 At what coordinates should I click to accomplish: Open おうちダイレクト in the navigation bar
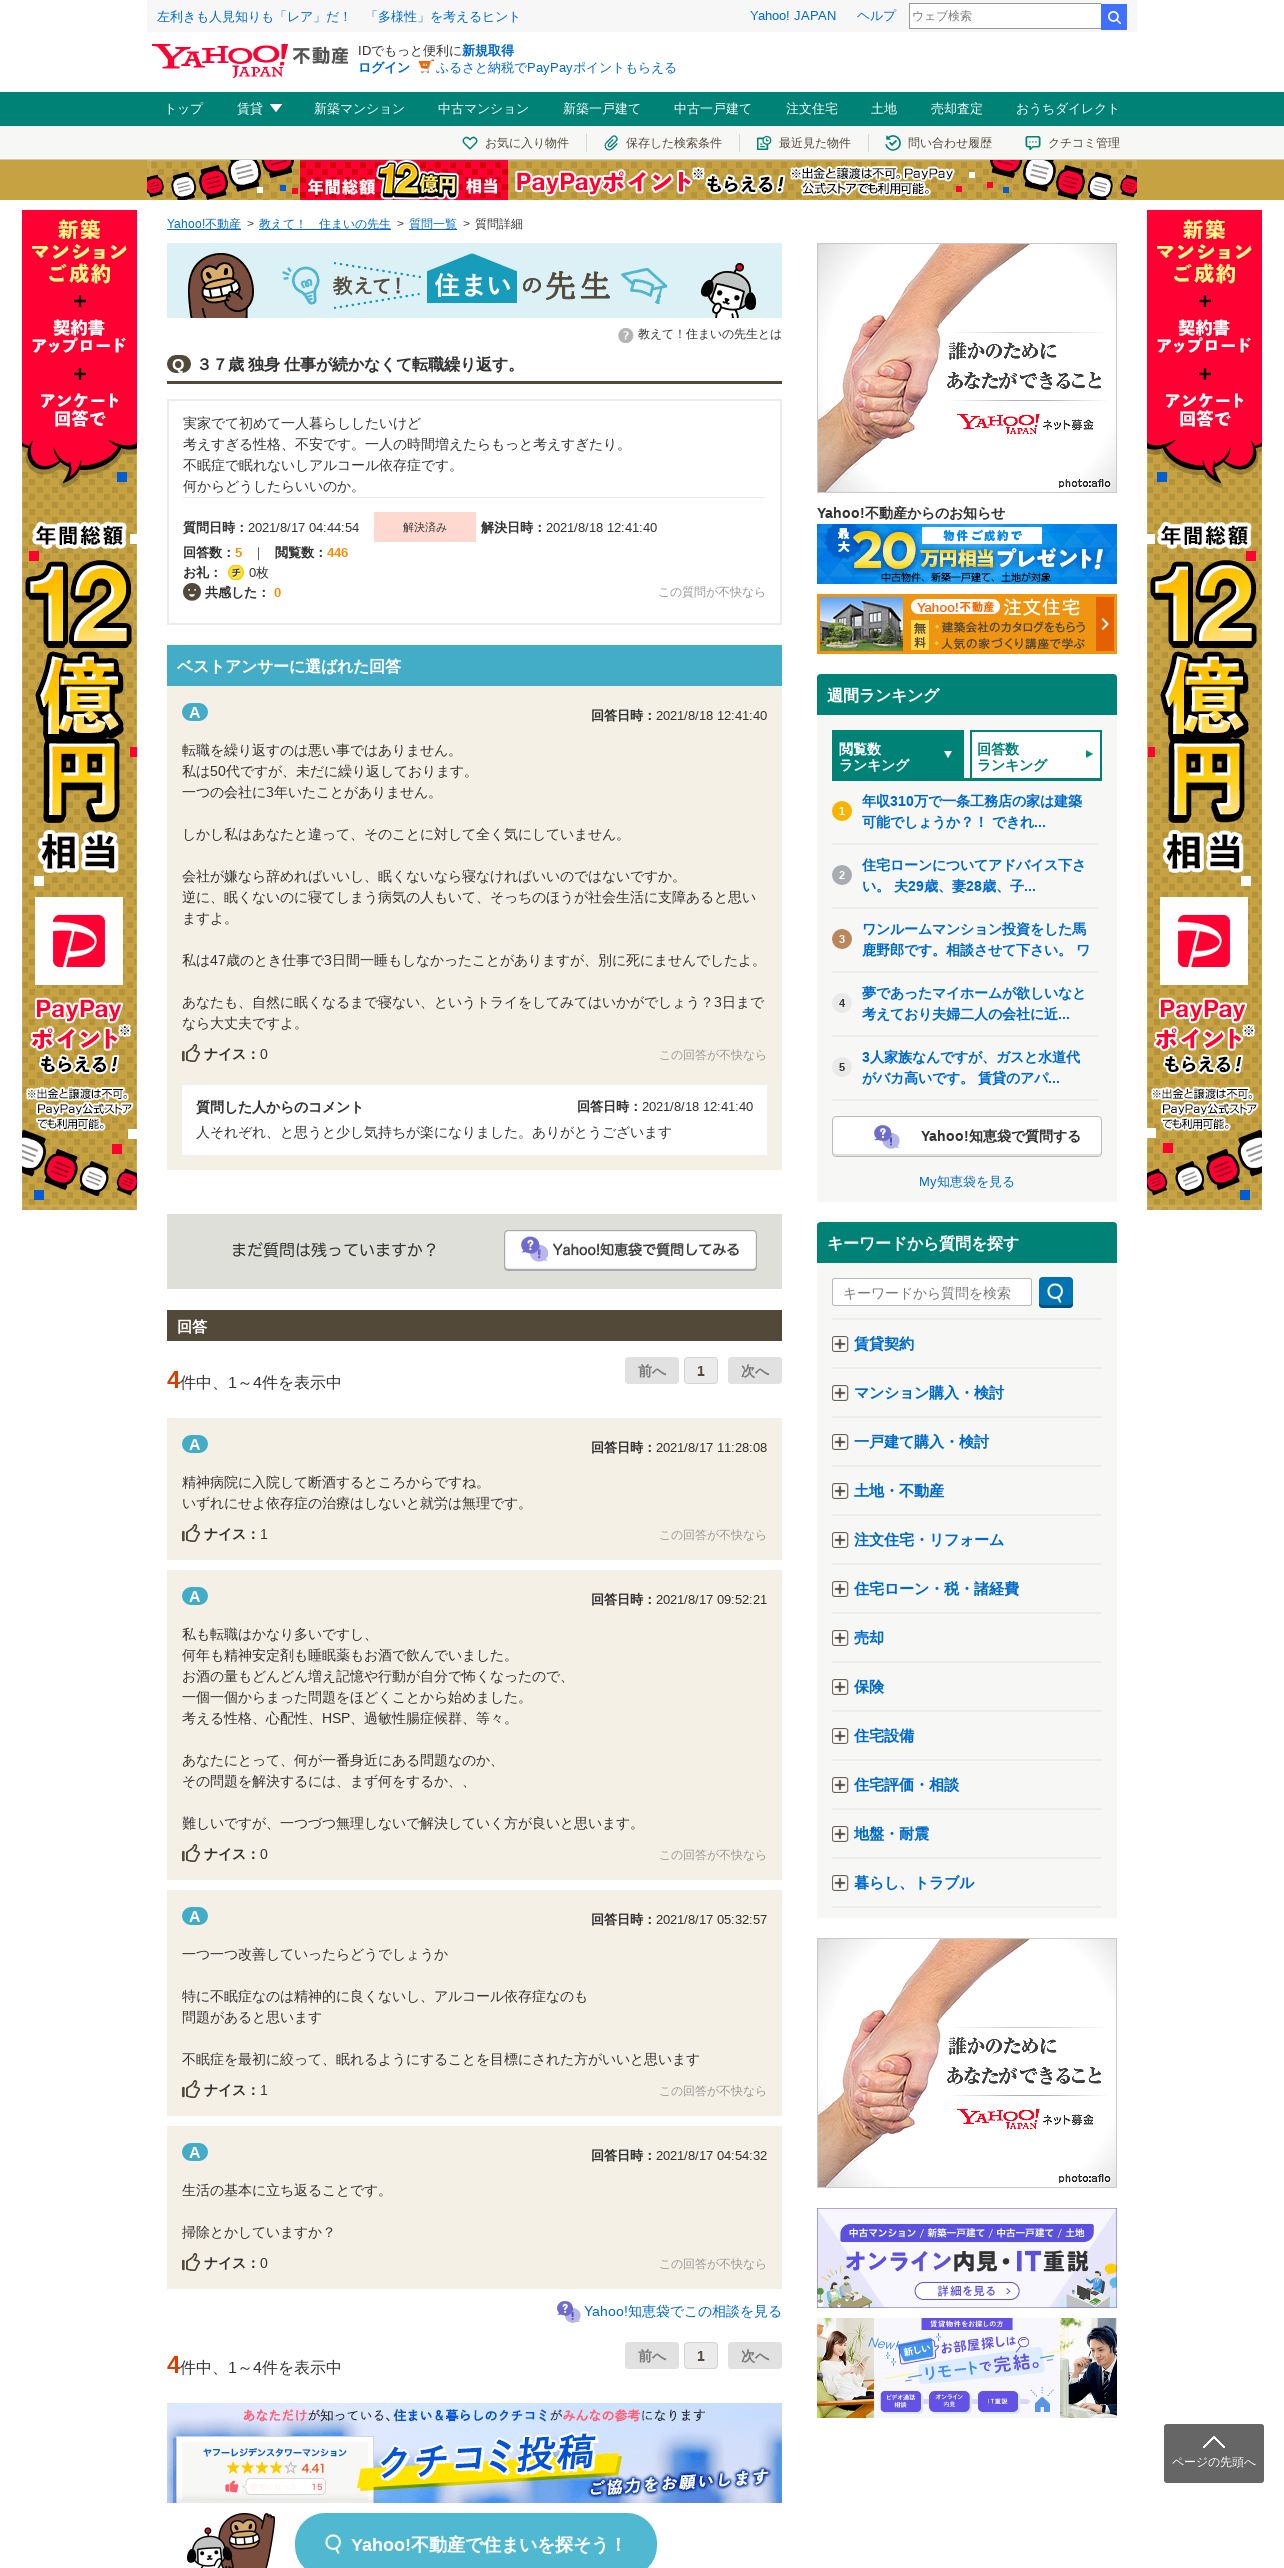pos(1067,109)
